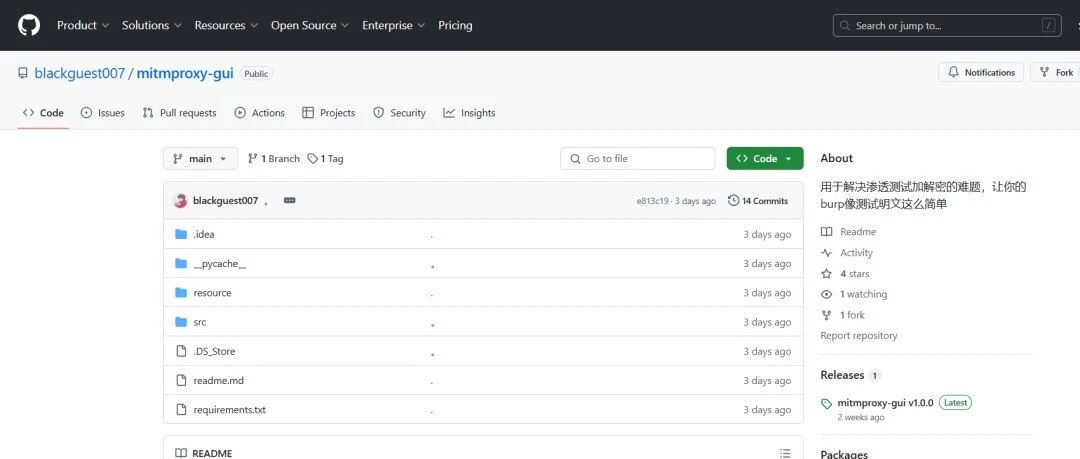Screen dimensions: 1080x459
Task: Open the main branch selector dropdown
Action: click(x=200, y=159)
